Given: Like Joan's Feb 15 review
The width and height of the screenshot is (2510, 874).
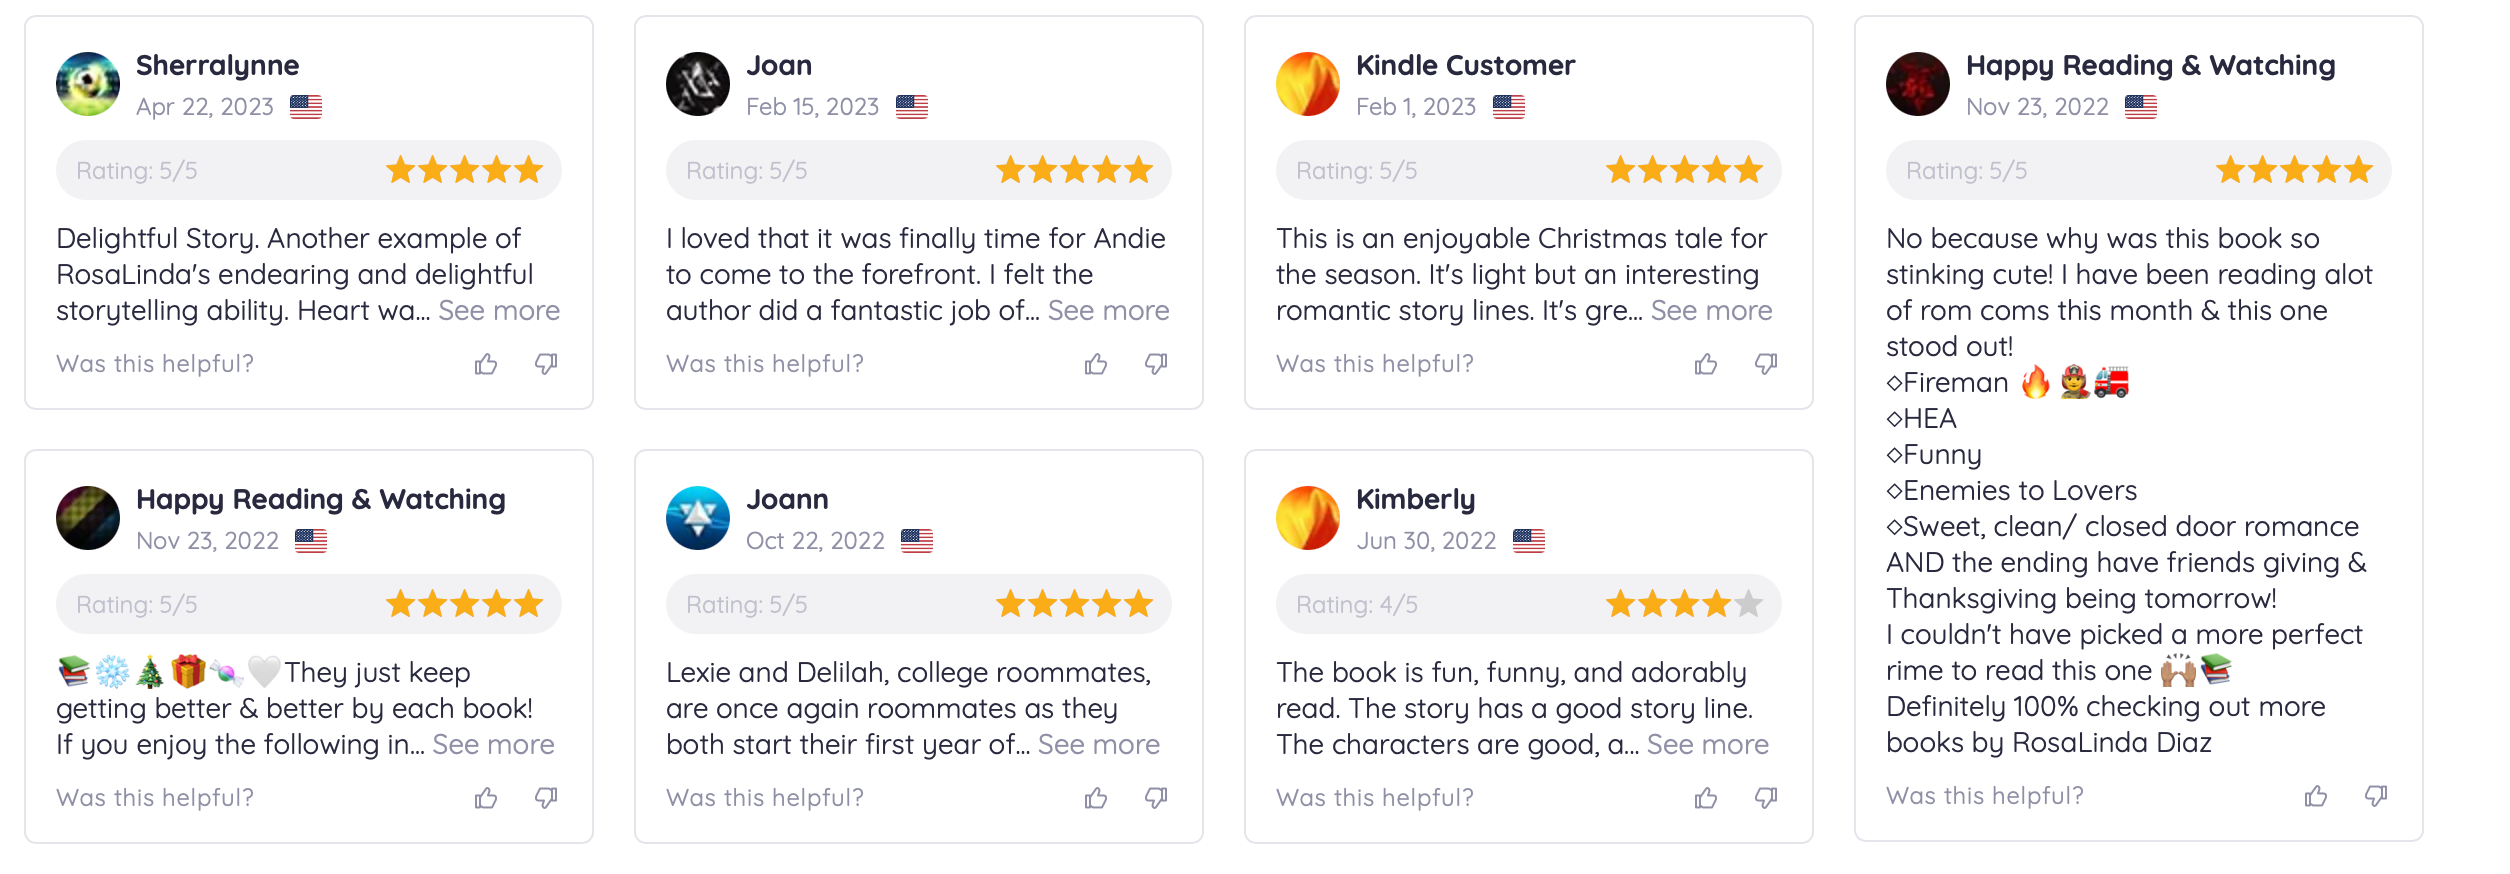Looking at the screenshot, I should (1096, 364).
